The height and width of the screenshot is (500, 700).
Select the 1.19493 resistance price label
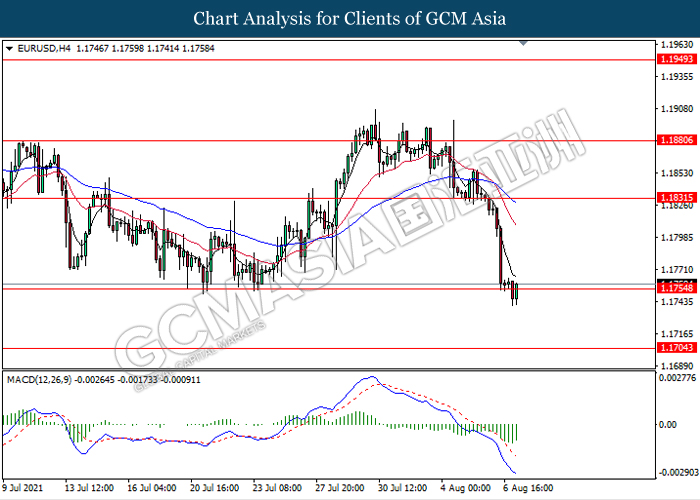(x=677, y=59)
